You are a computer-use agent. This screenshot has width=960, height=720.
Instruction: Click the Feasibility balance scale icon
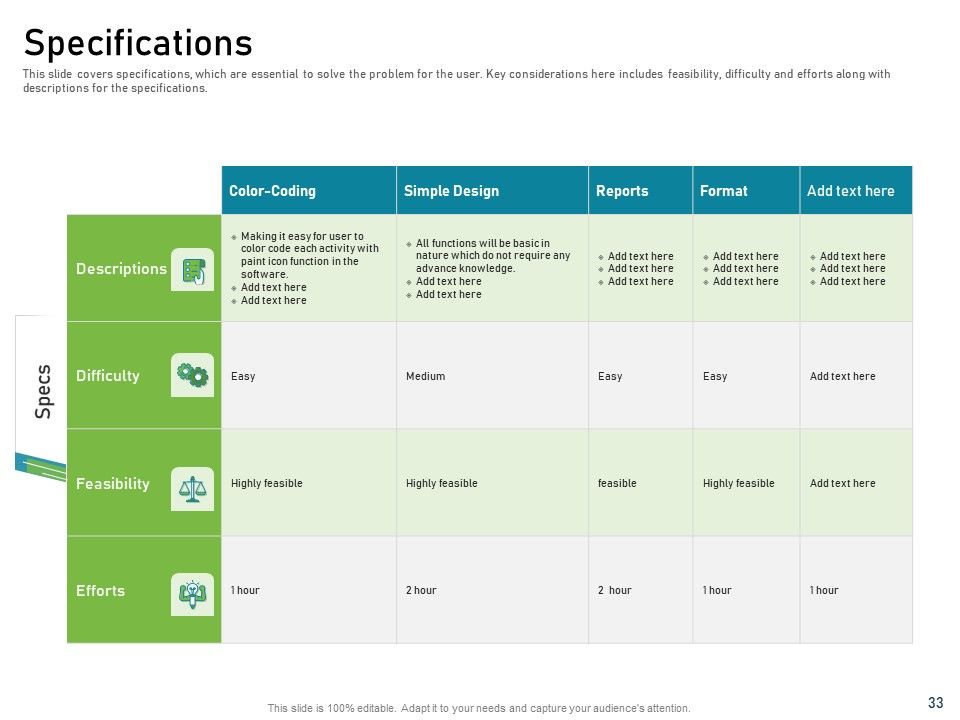point(192,489)
